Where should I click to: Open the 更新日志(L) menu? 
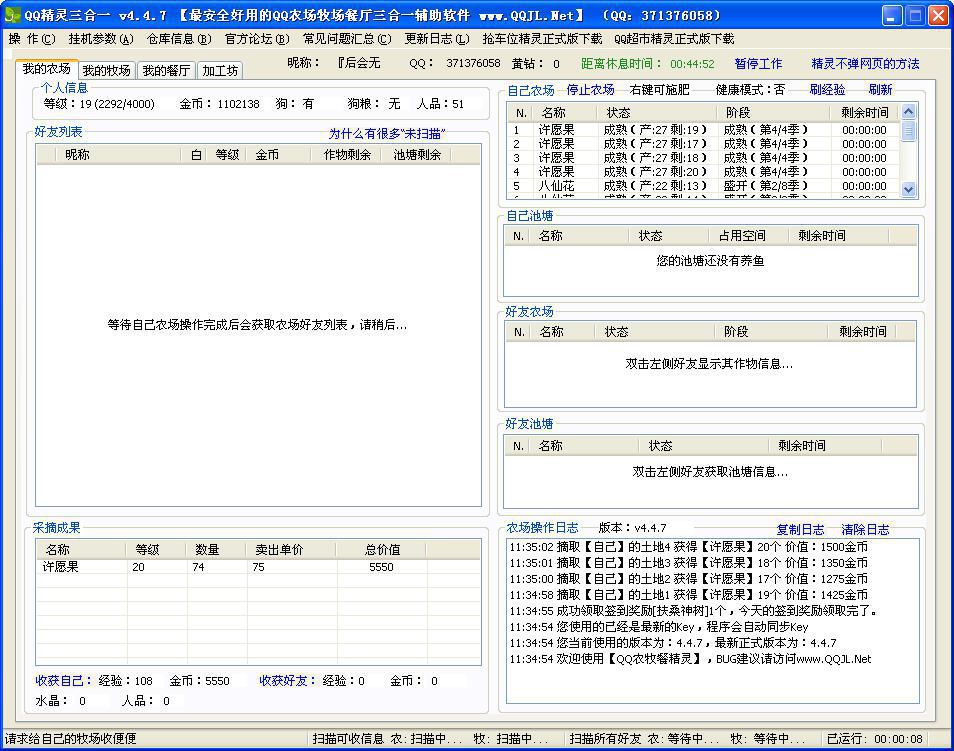(x=437, y=39)
